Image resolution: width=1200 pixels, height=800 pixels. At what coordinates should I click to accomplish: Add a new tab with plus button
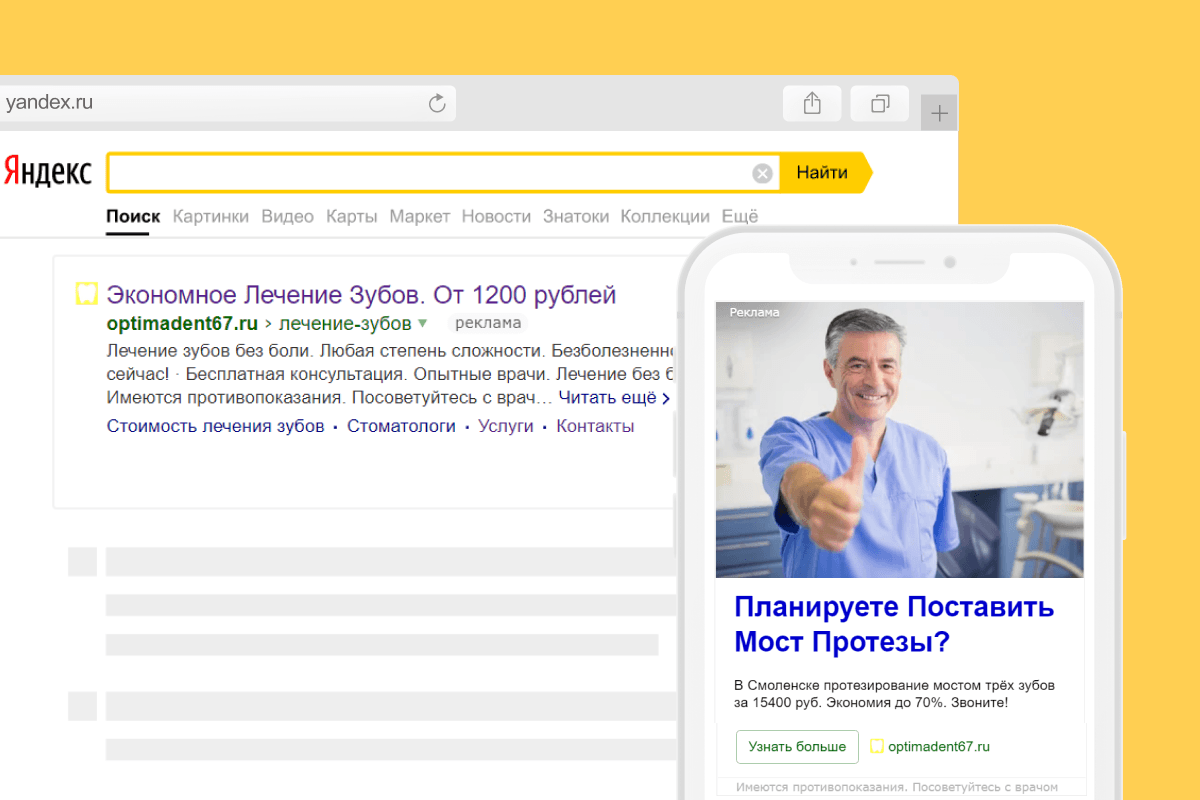(939, 113)
